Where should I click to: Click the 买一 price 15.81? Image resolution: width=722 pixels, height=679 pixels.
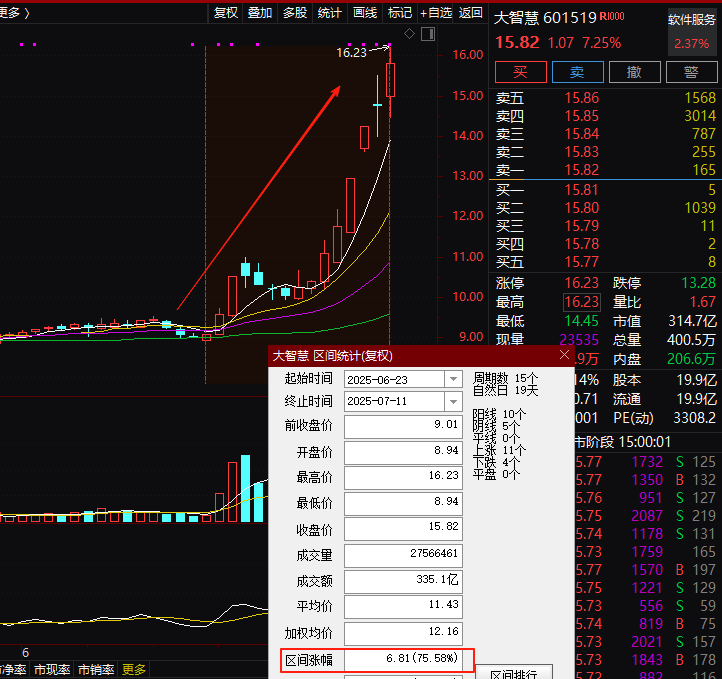point(582,190)
